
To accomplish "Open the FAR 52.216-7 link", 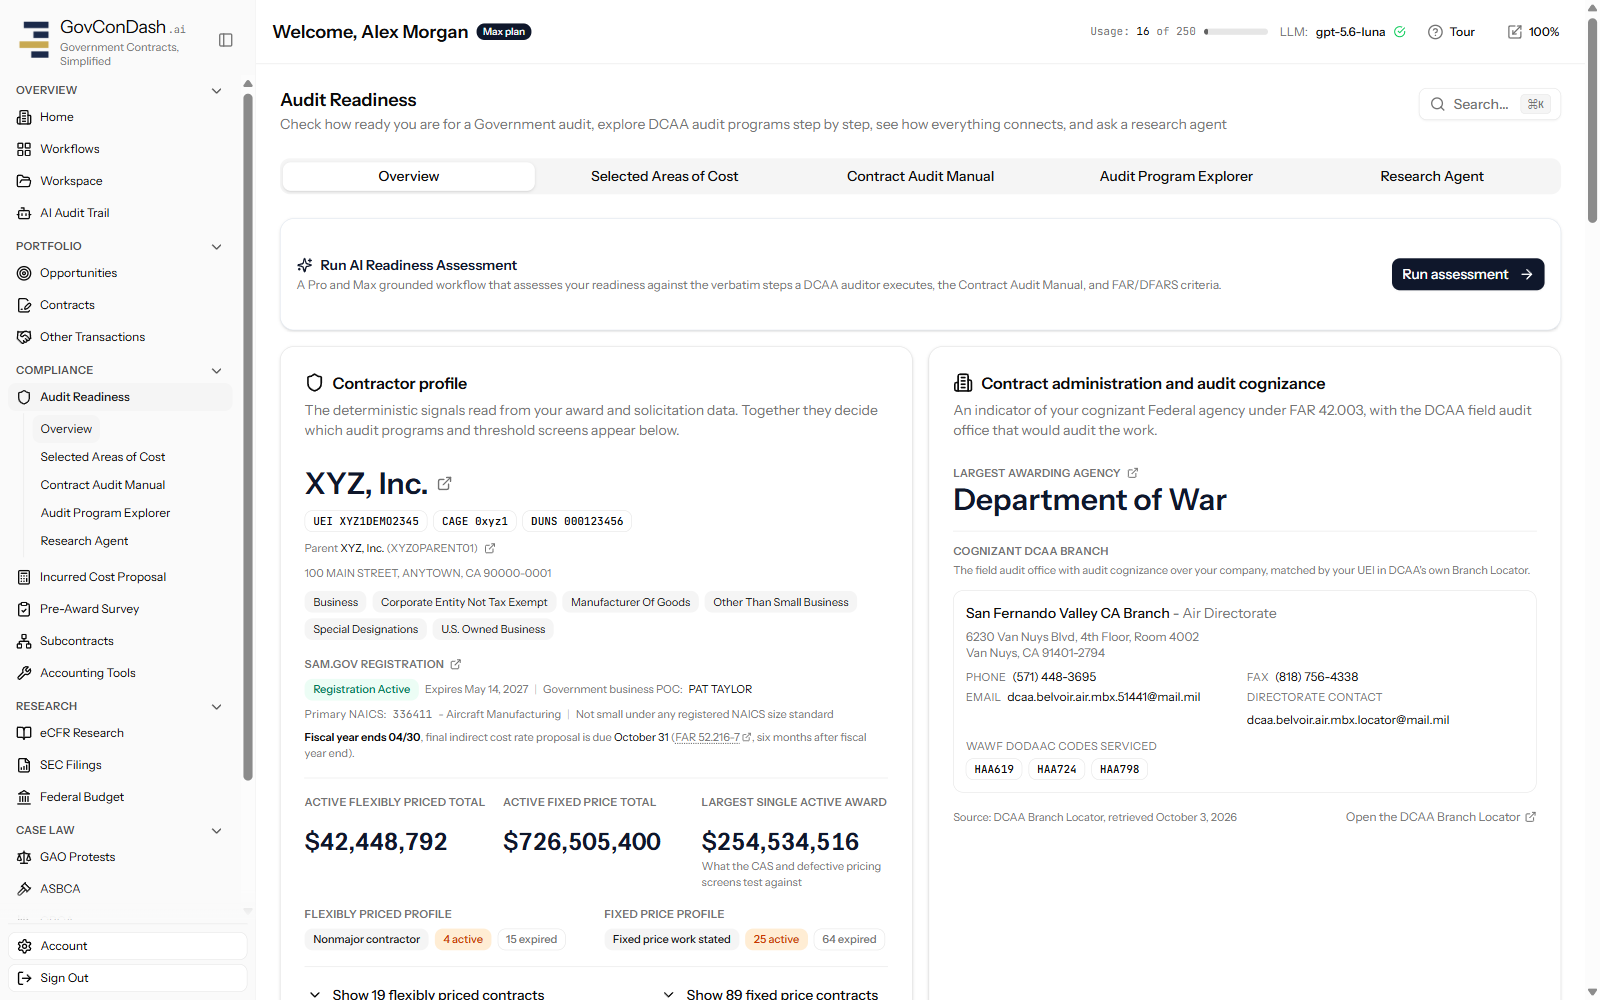I will click(712, 737).
